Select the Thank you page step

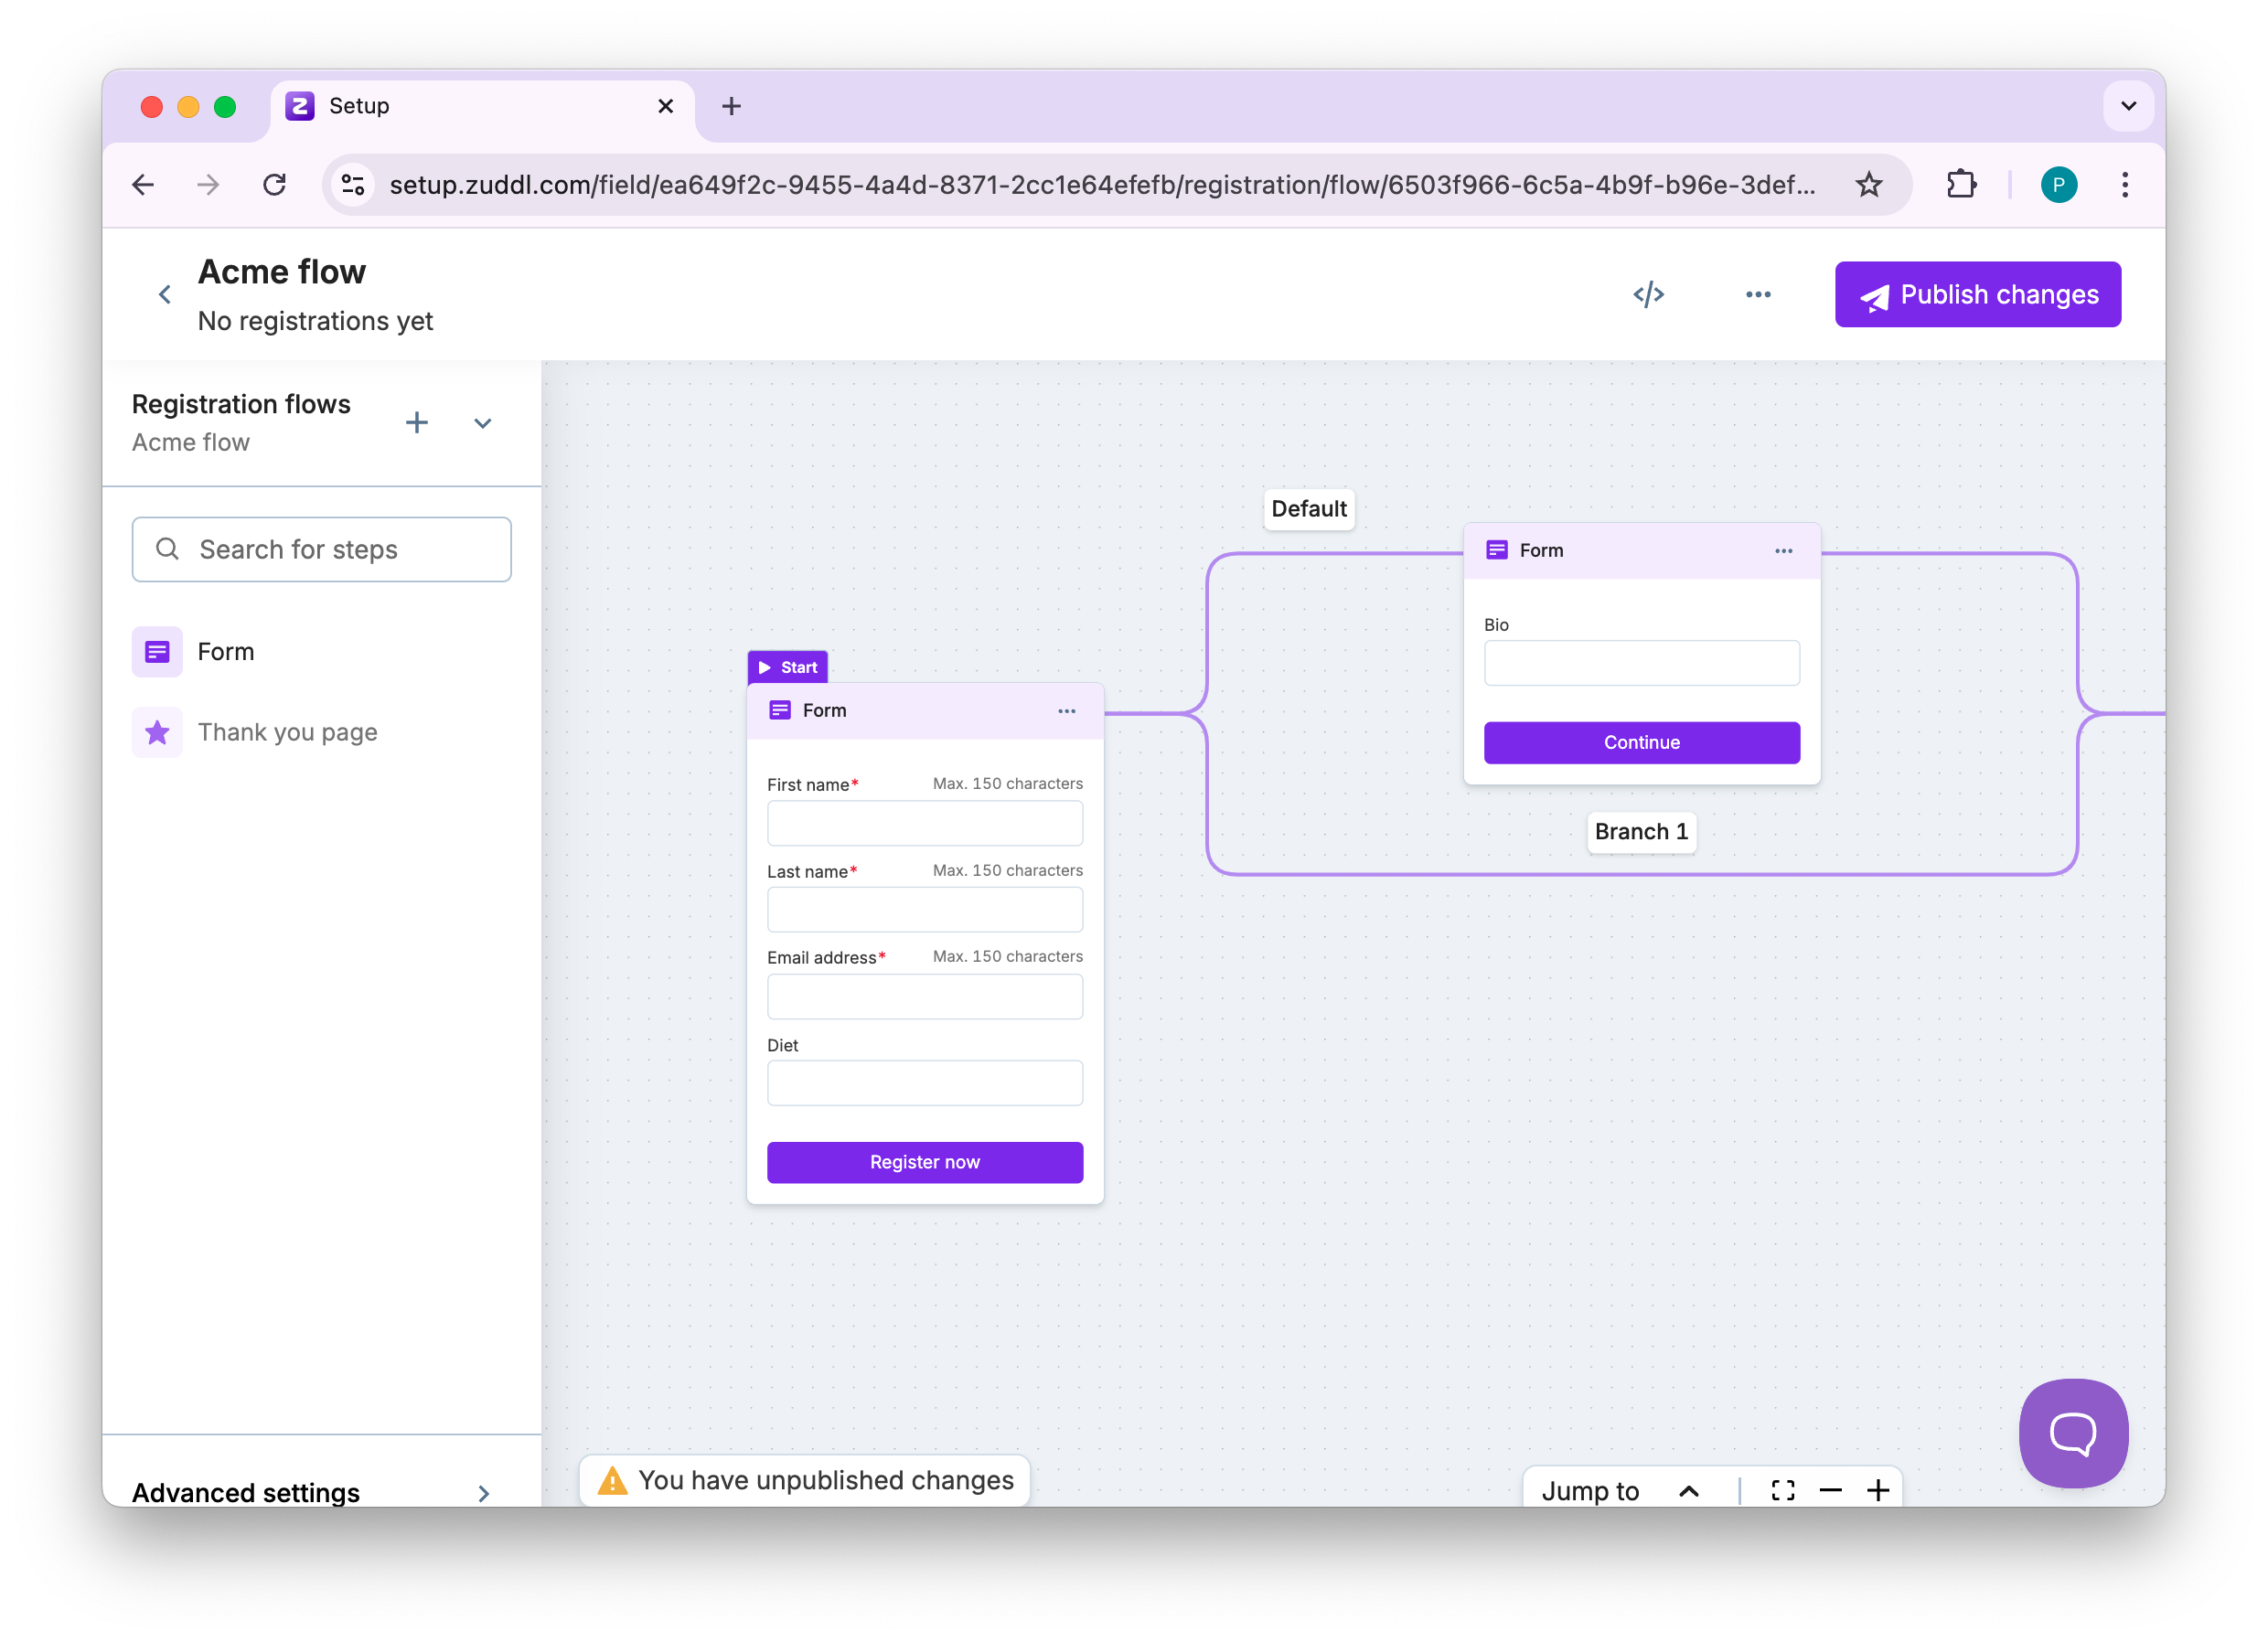286,732
